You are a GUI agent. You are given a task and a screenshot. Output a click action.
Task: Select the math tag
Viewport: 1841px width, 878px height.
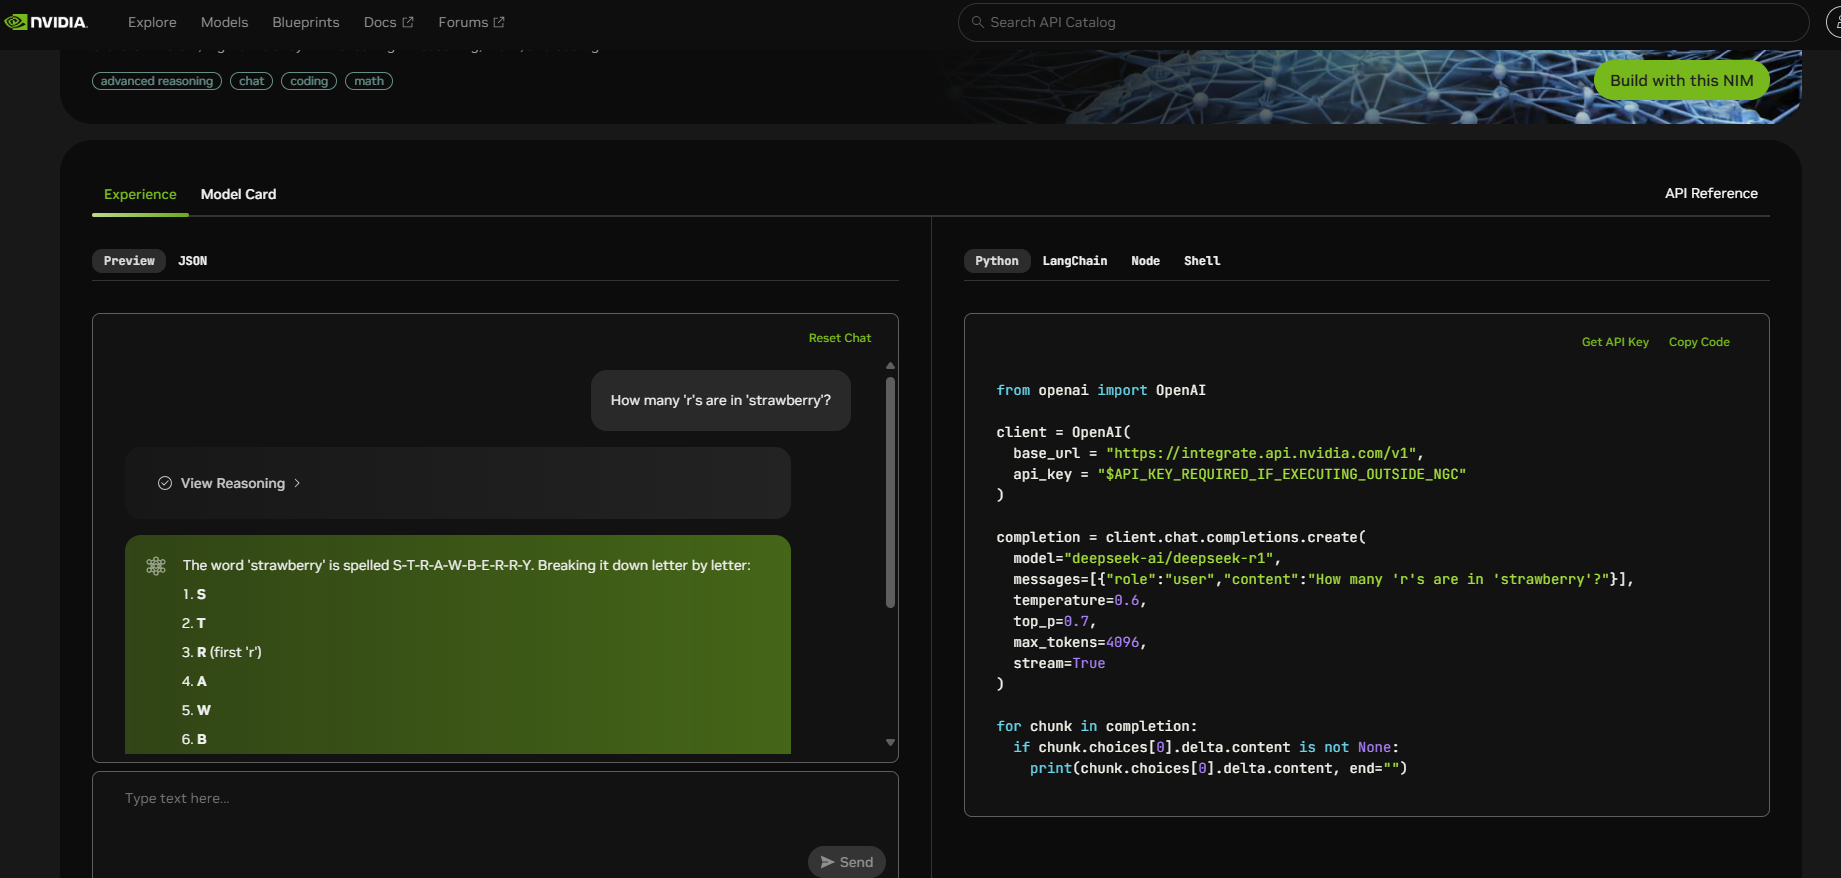[x=369, y=81]
